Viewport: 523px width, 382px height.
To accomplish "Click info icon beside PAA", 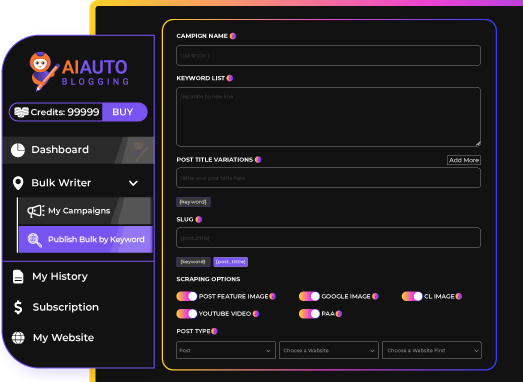I will pos(339,314).
